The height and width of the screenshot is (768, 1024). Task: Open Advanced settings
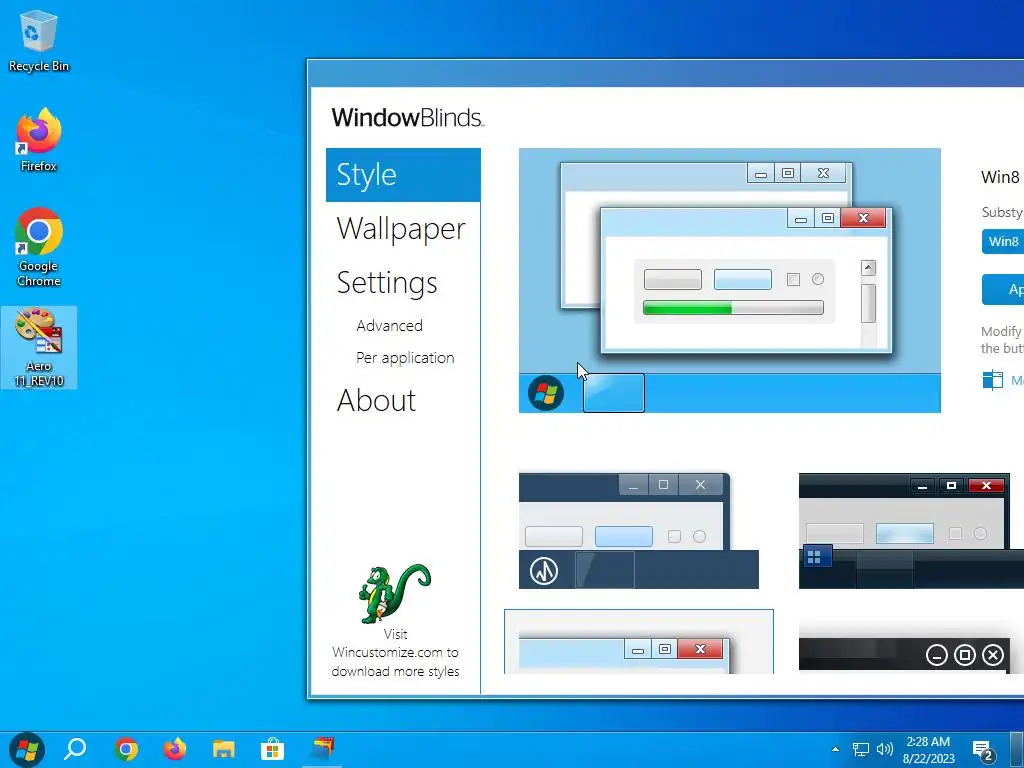click(389, 325)
